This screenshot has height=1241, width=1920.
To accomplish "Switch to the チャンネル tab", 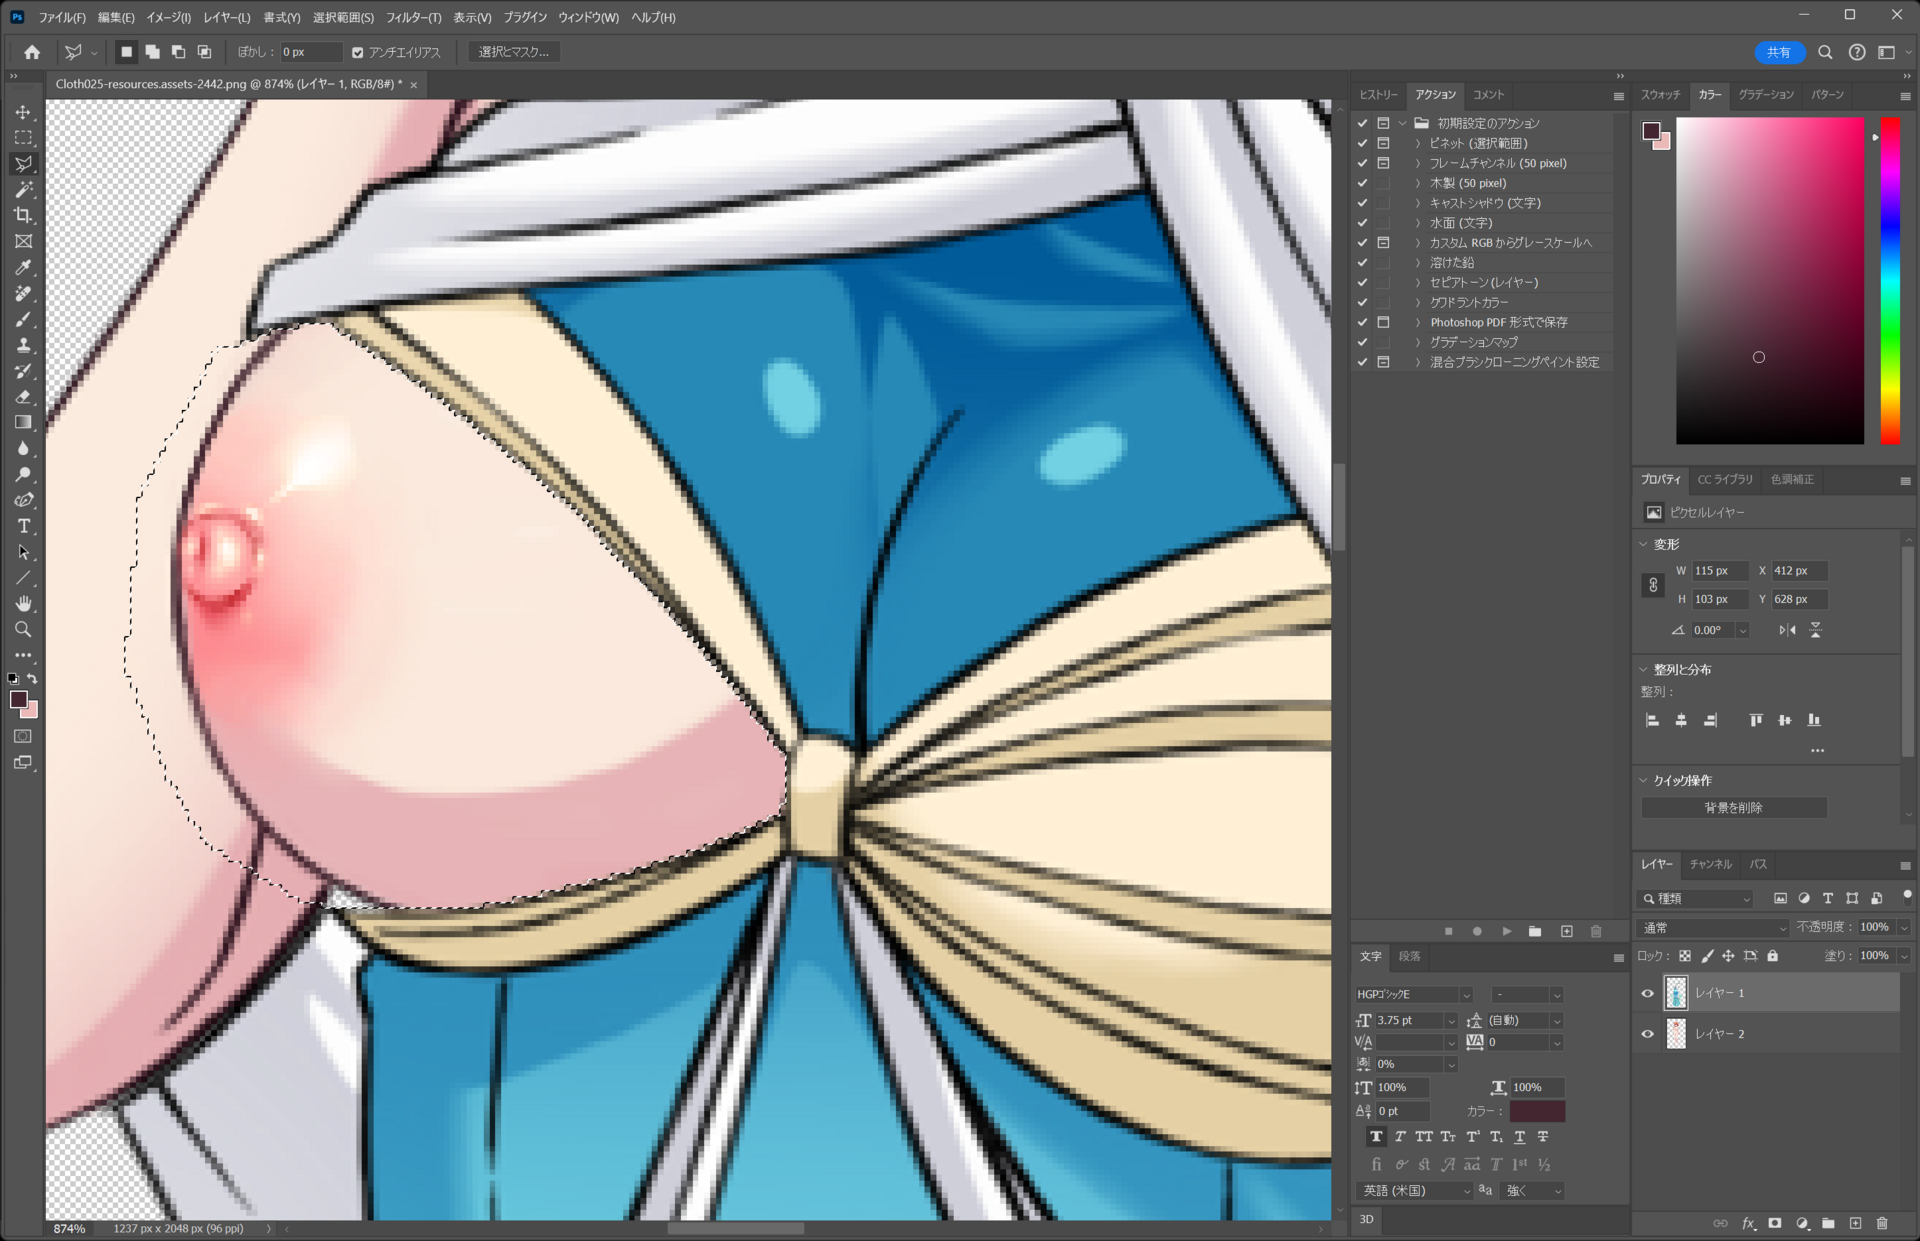I will tap(1710, 864).
